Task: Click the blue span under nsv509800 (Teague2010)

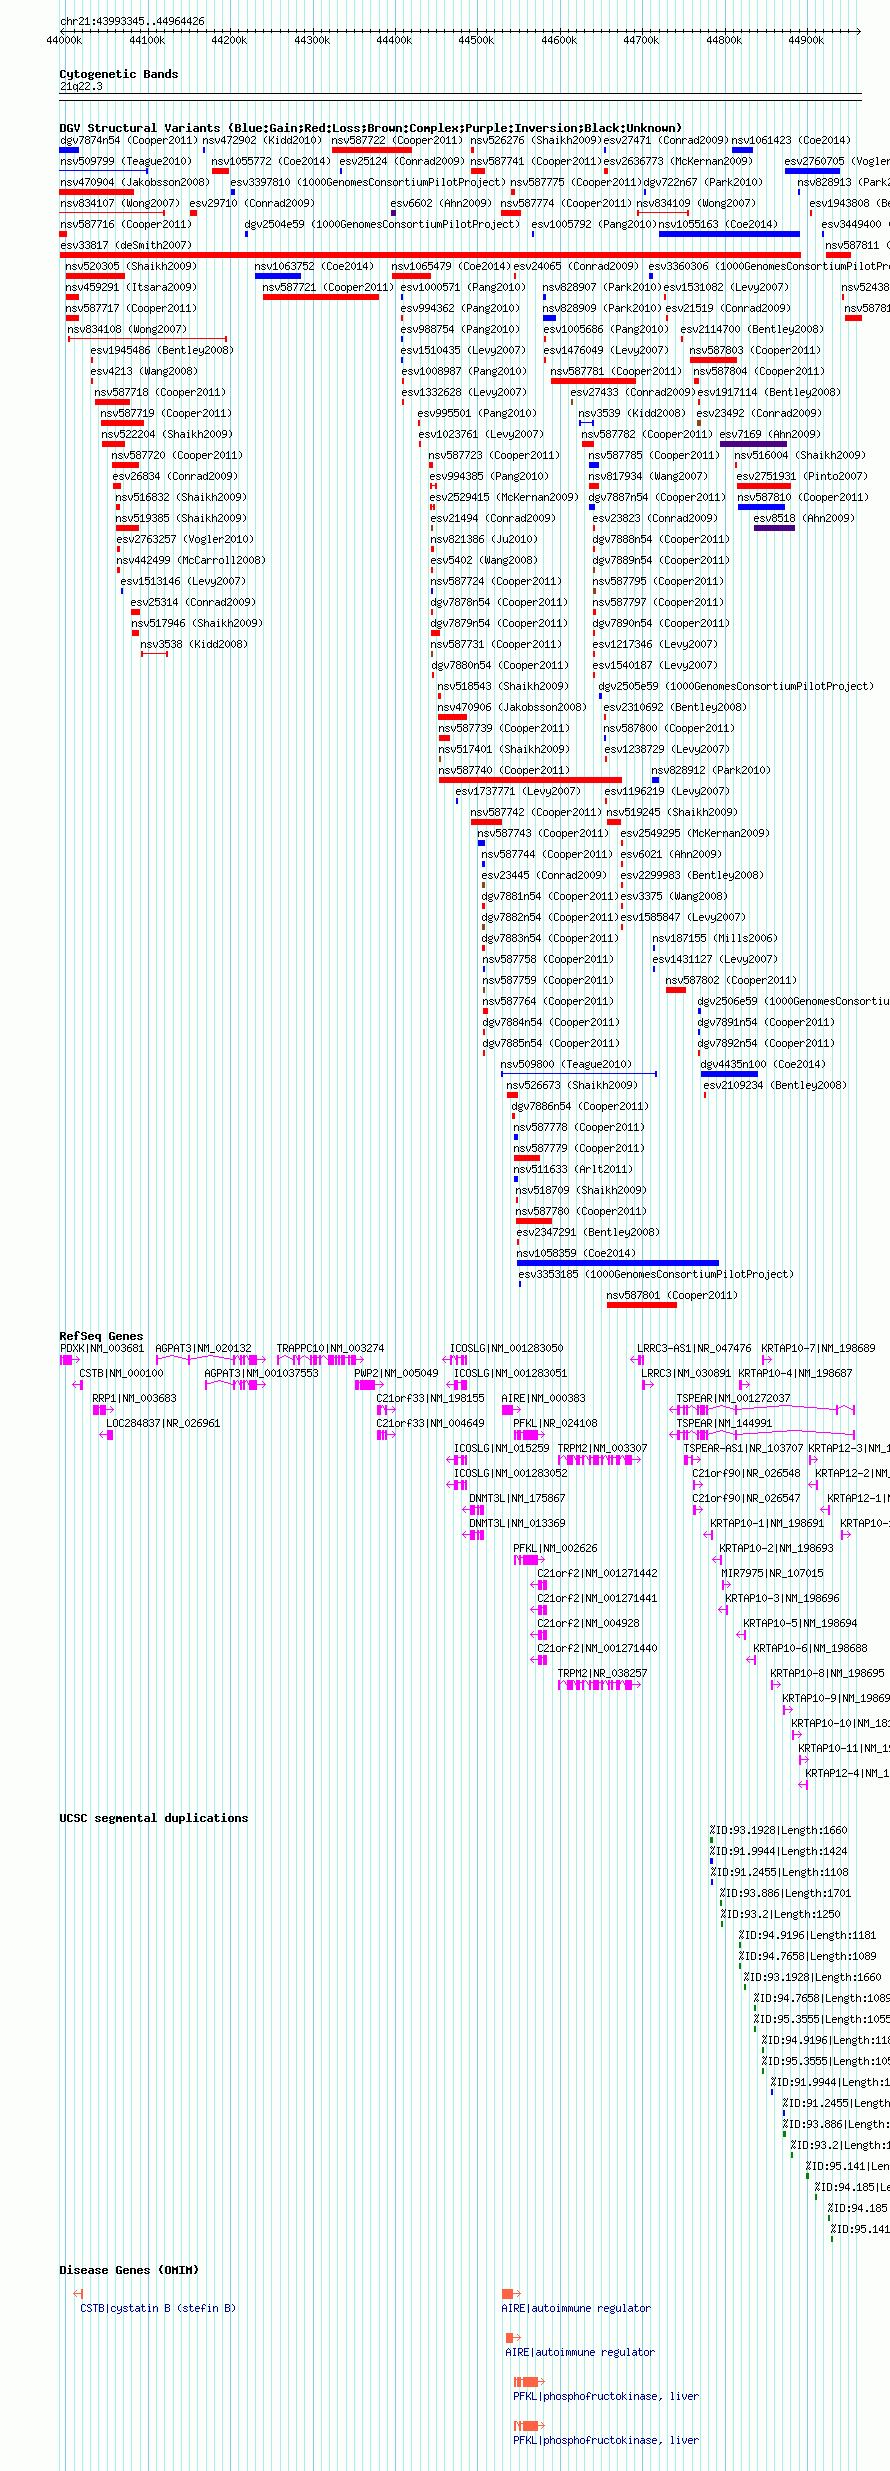Action: [x=579, y=1074]
